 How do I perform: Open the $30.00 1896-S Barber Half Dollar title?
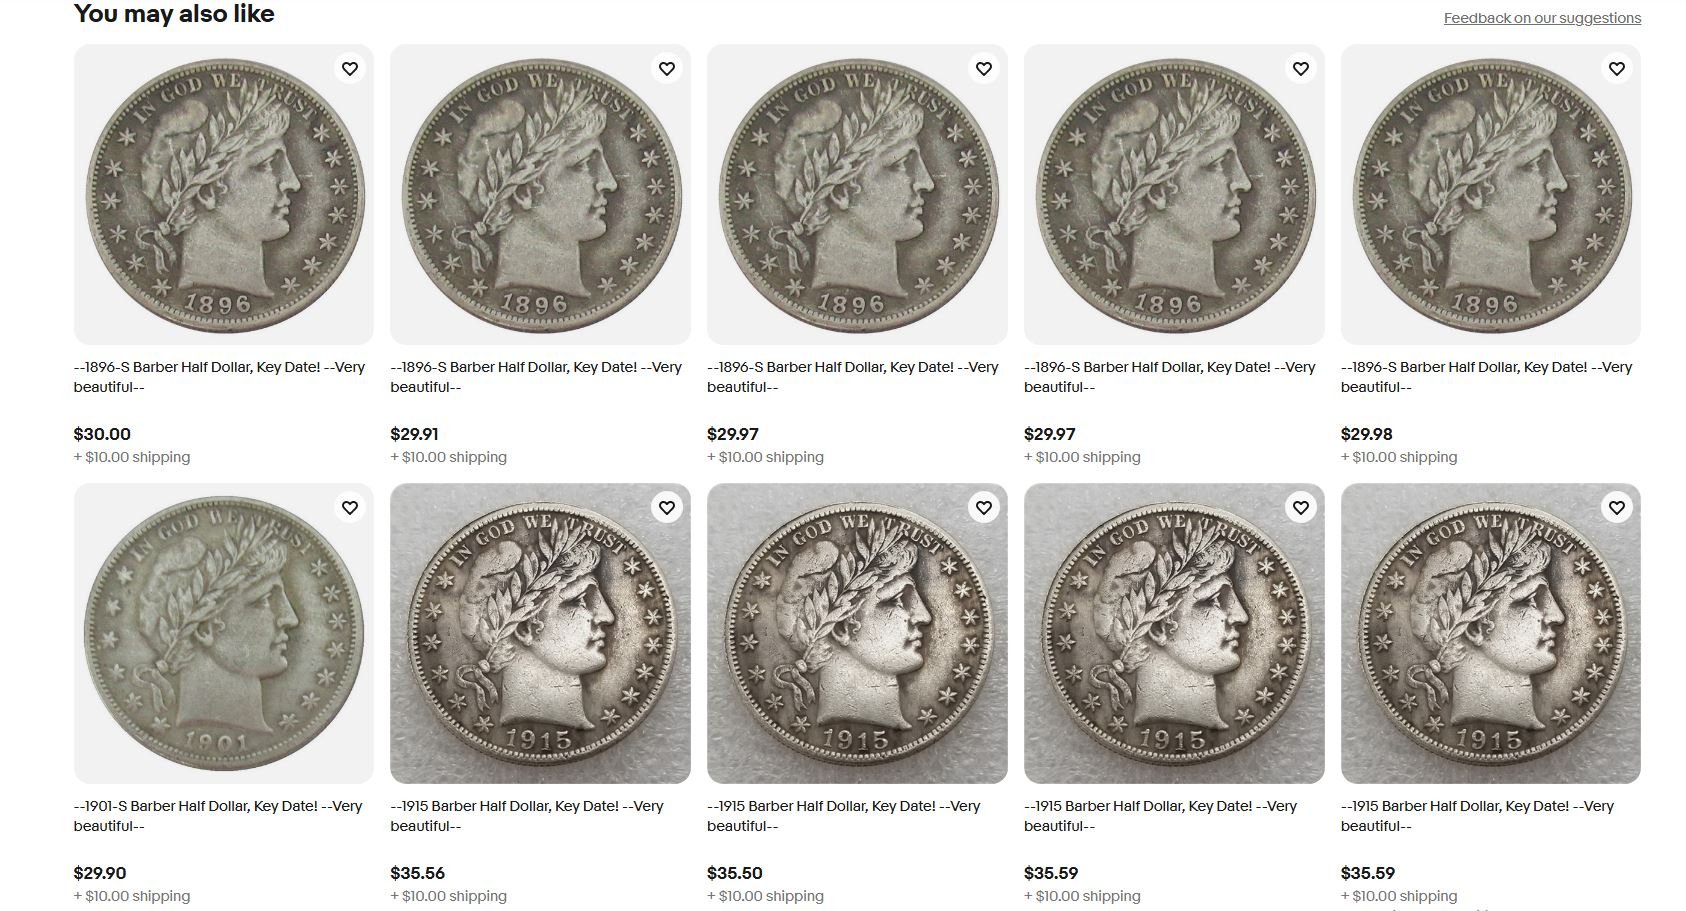219,377
